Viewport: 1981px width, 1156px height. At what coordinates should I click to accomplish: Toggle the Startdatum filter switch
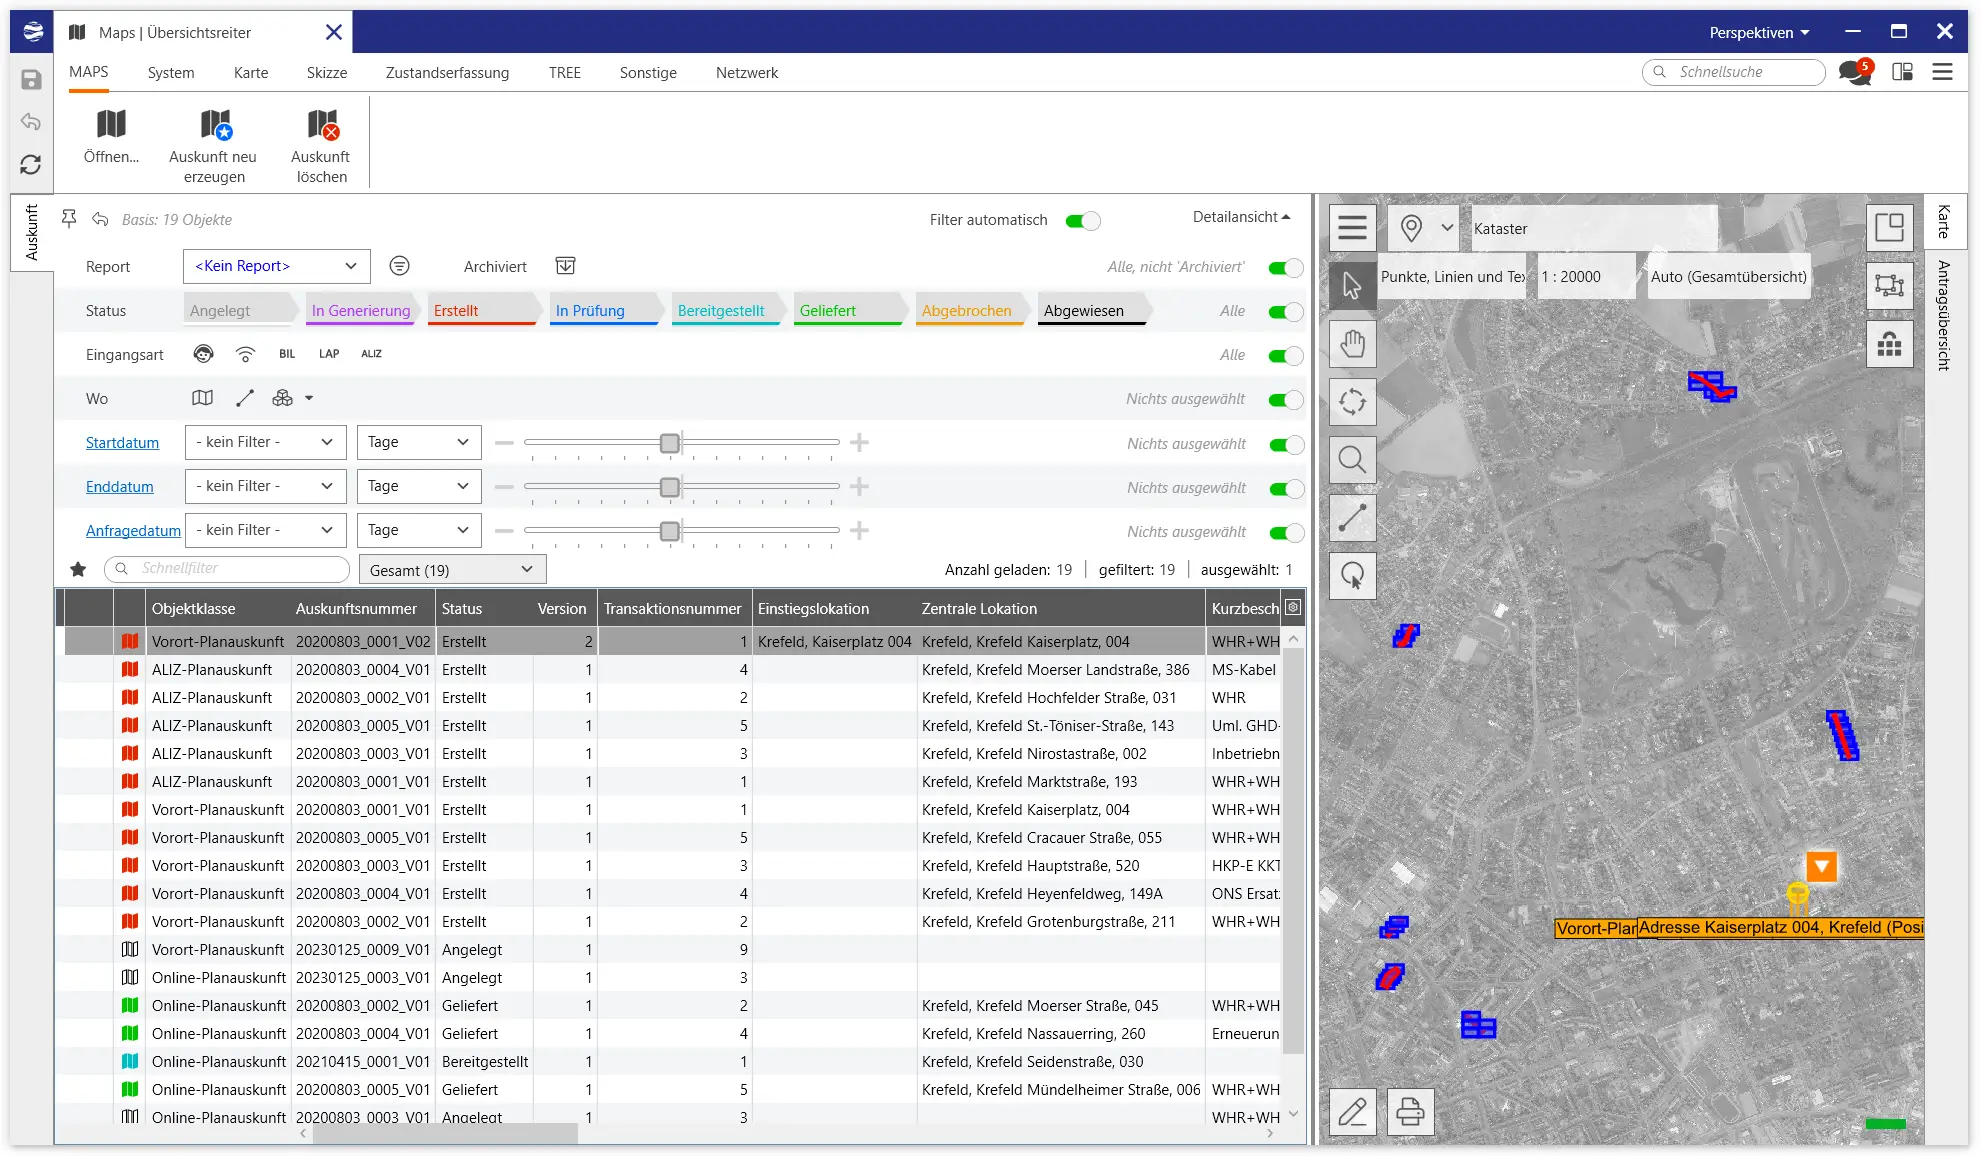pos(1285,444)
